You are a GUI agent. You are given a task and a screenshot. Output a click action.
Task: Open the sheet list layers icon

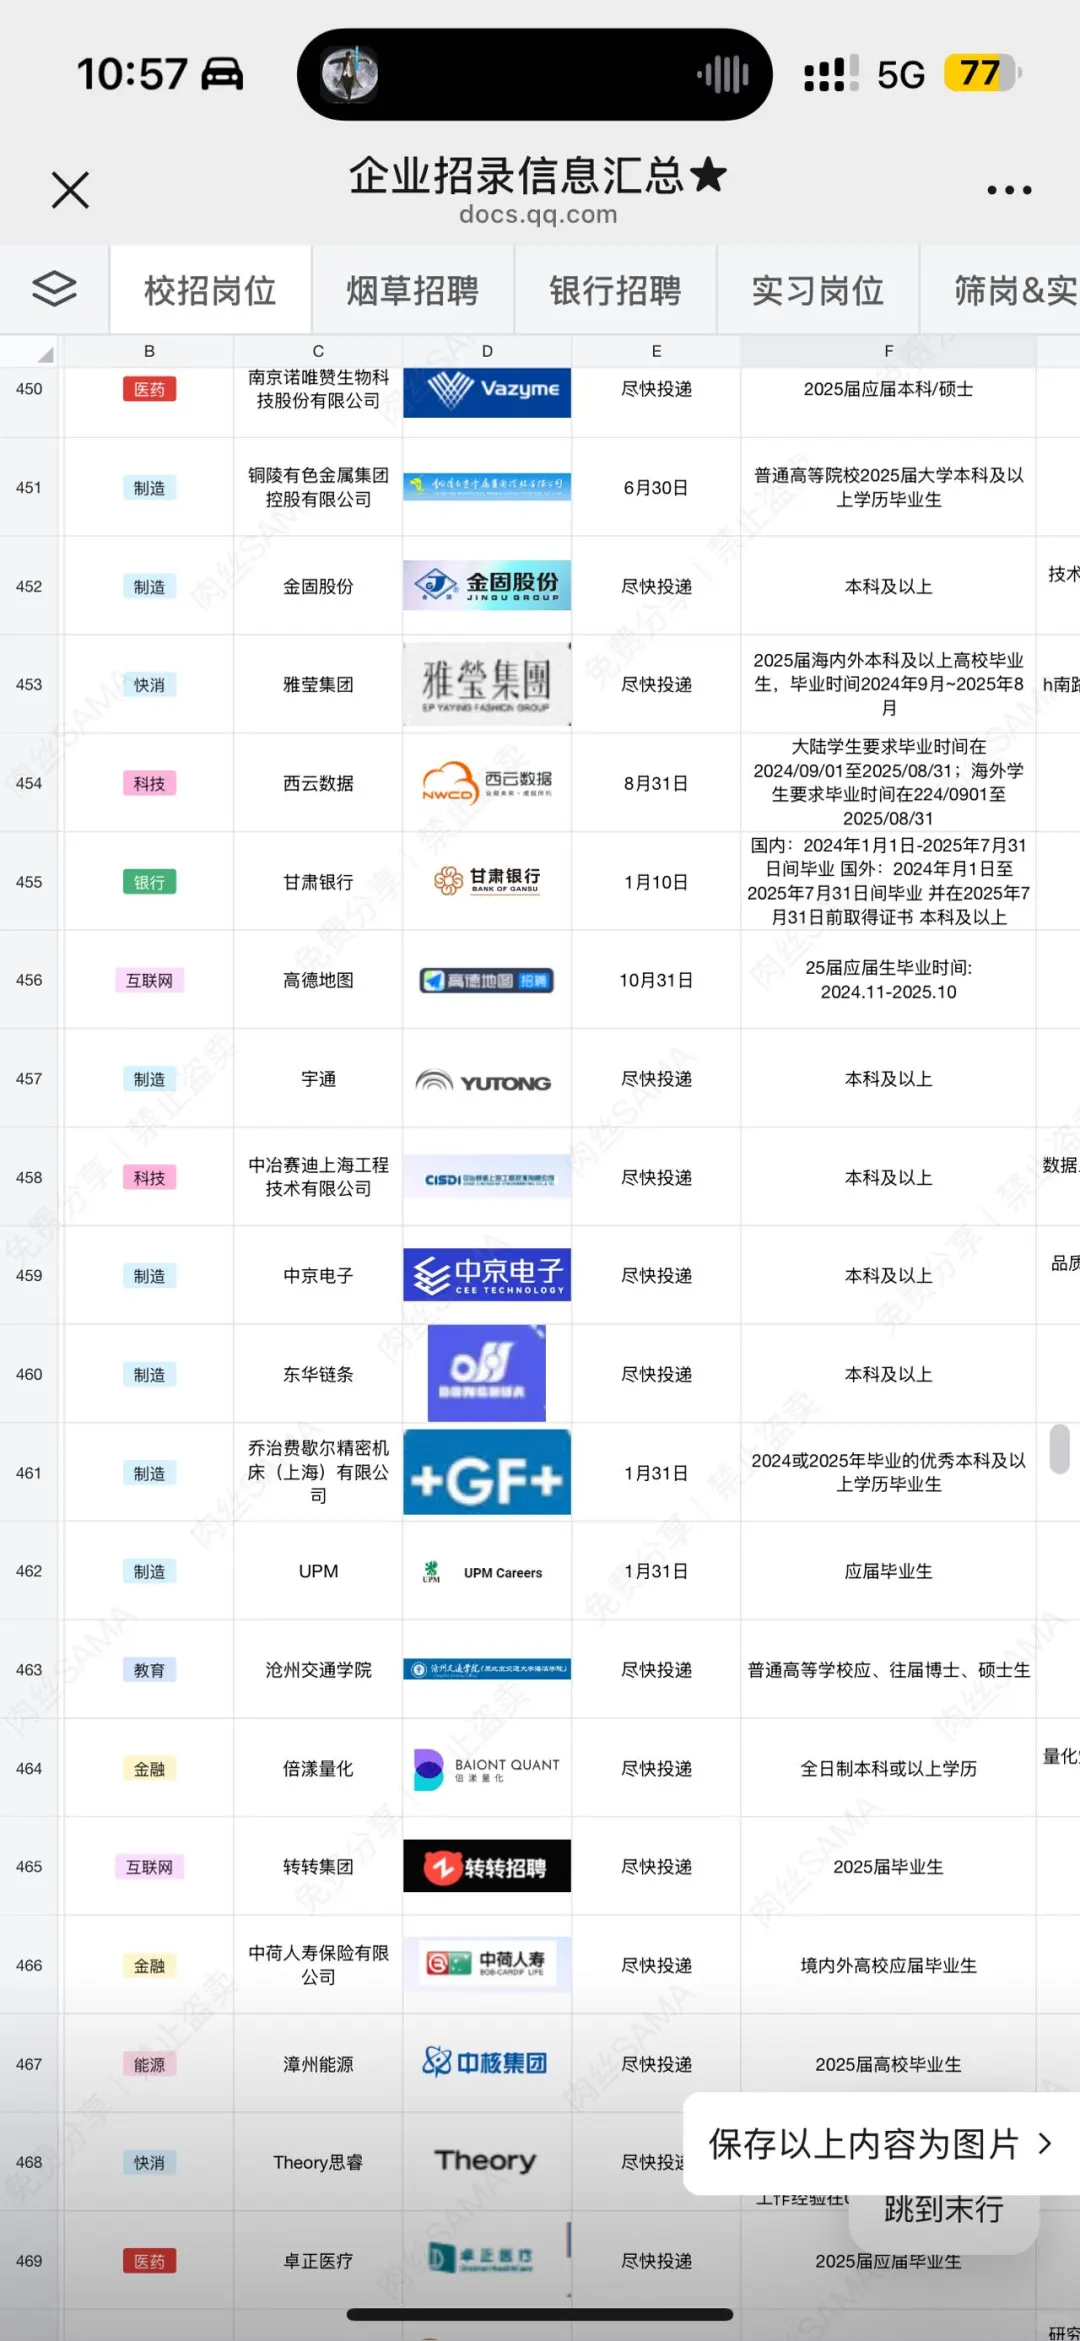pos(54,290)
